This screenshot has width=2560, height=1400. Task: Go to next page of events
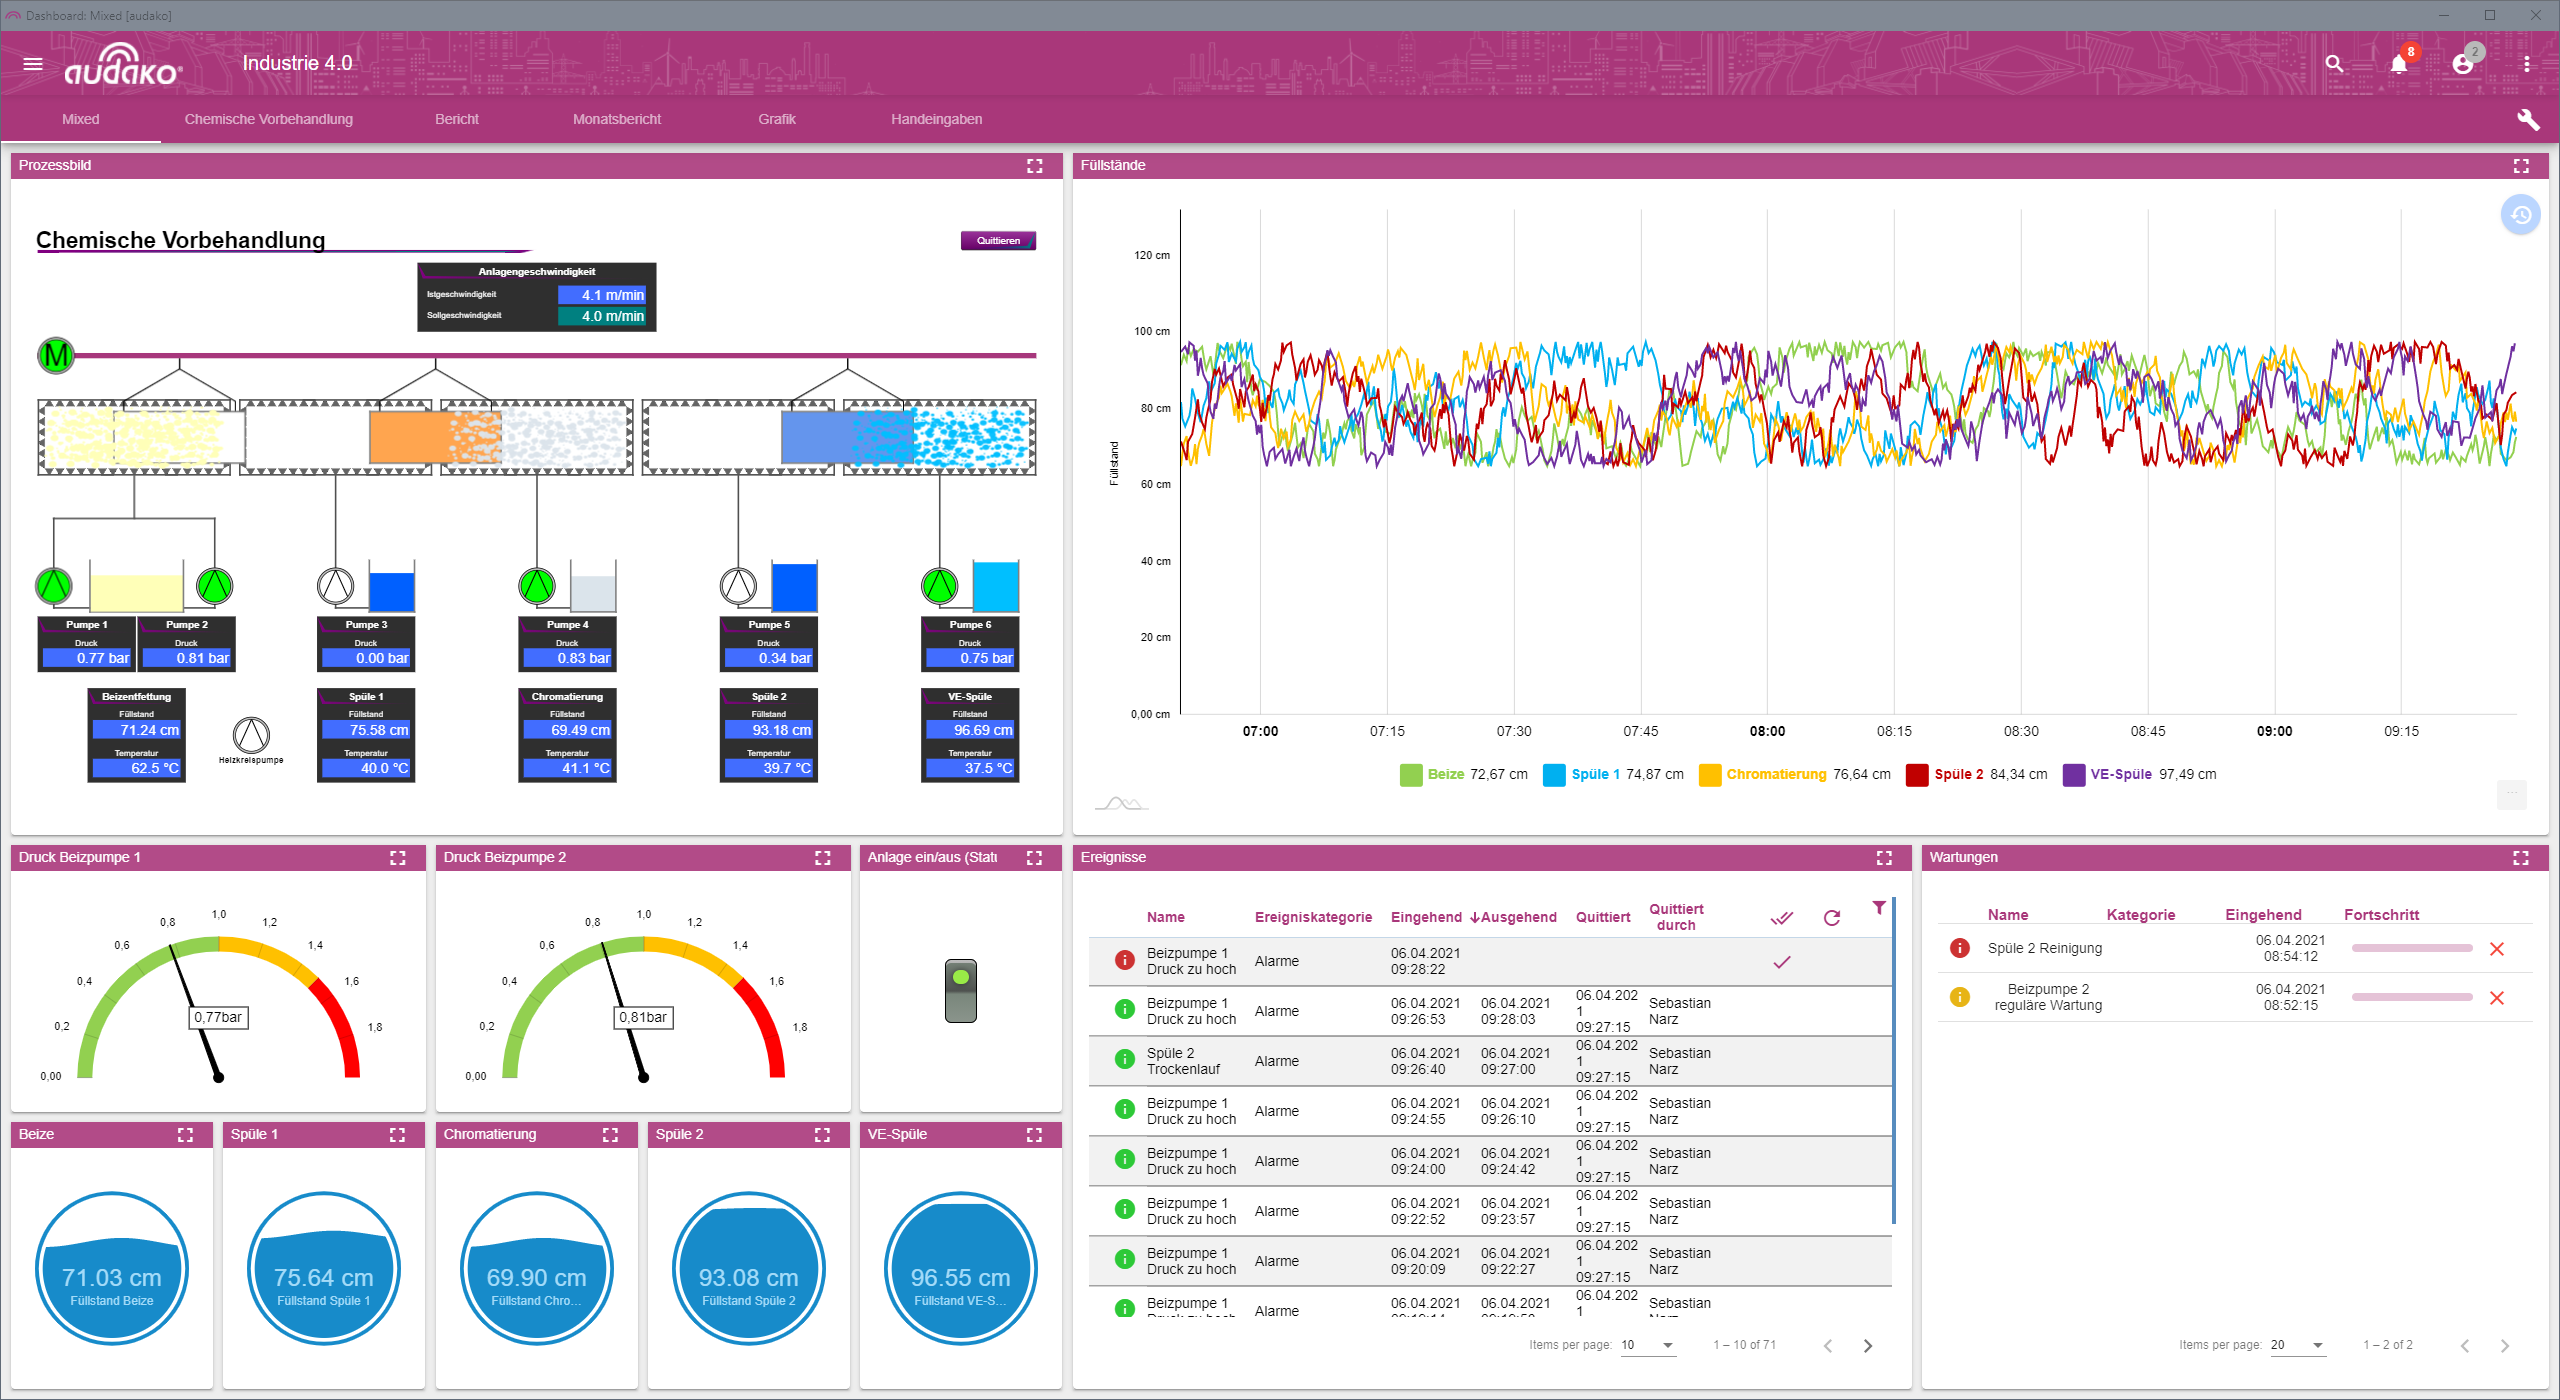(x=1866, y=1345)
